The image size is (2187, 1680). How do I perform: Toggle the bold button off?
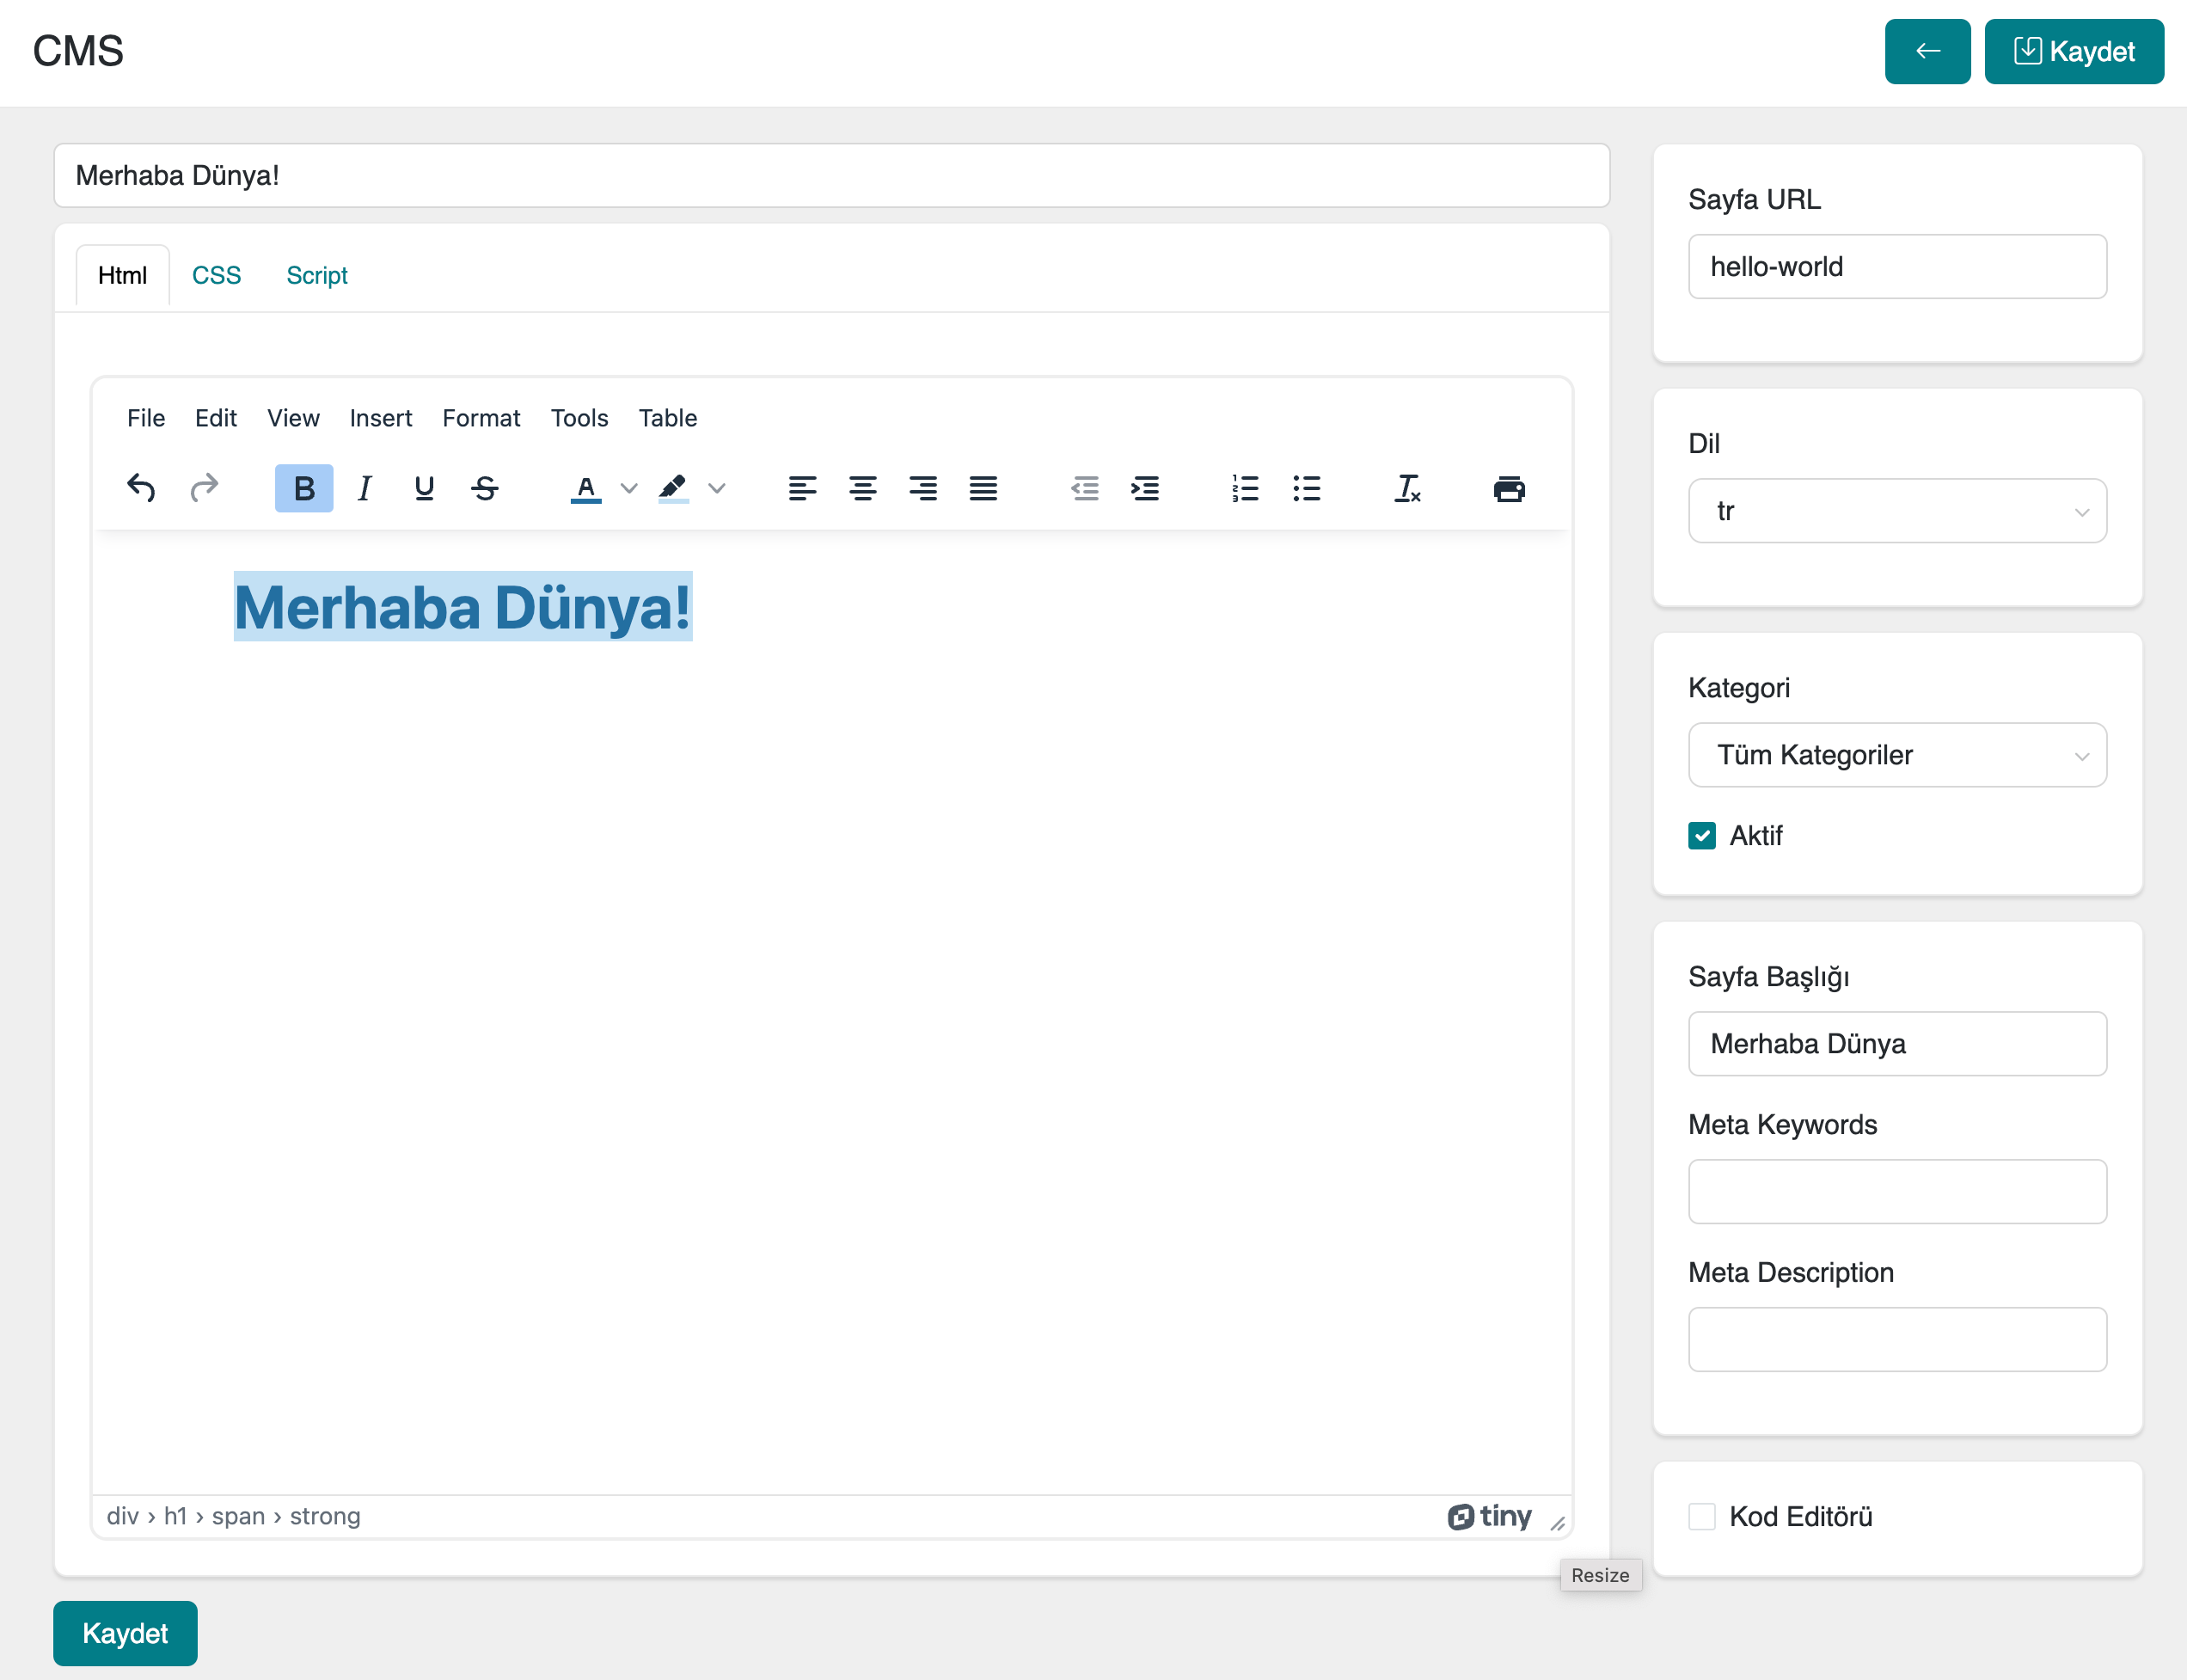304,488
